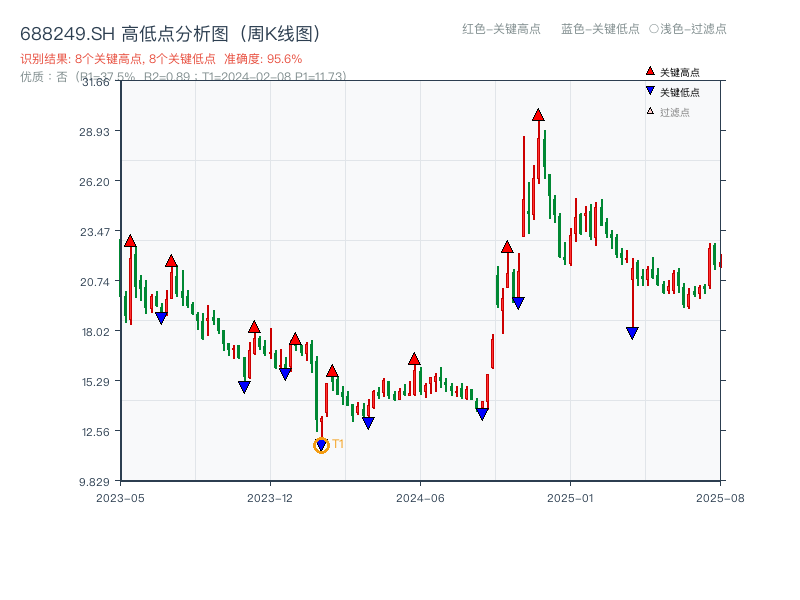
Task: Select the red high-point triangle near 2024-06
Action: [415, 357]
